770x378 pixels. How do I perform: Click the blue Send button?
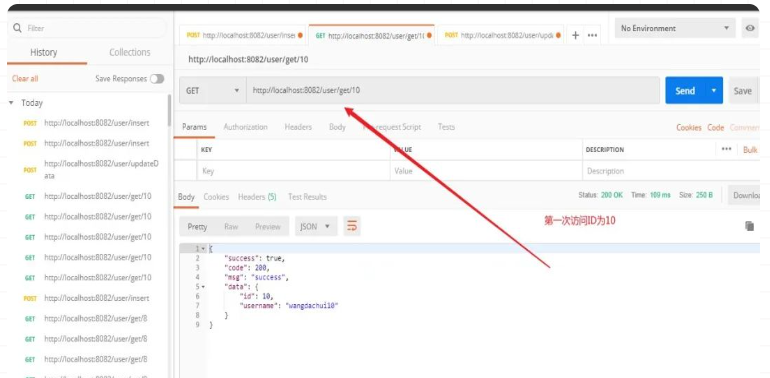coord(685,90)
